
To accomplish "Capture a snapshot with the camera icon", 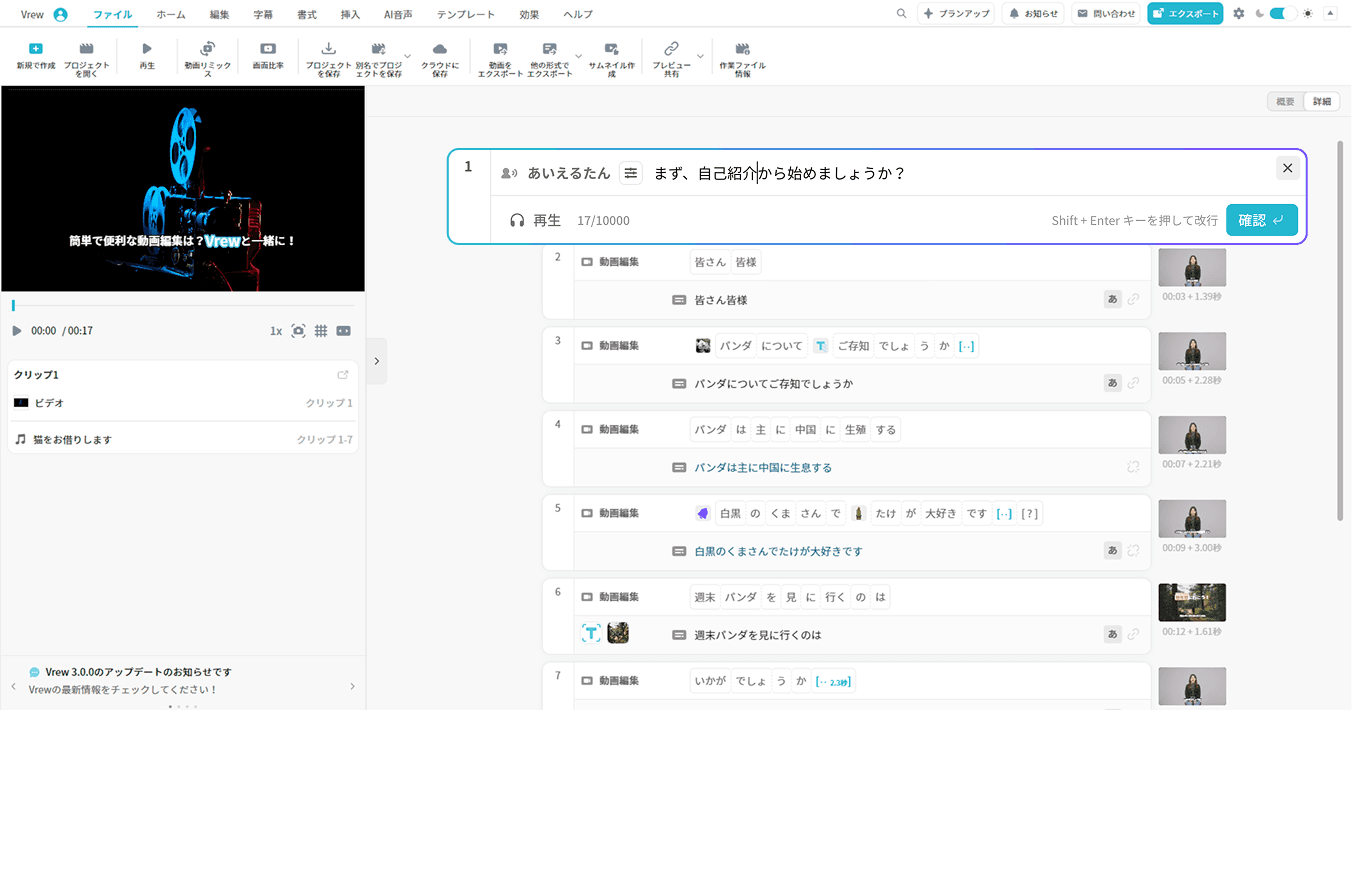I will click(298, 331).
